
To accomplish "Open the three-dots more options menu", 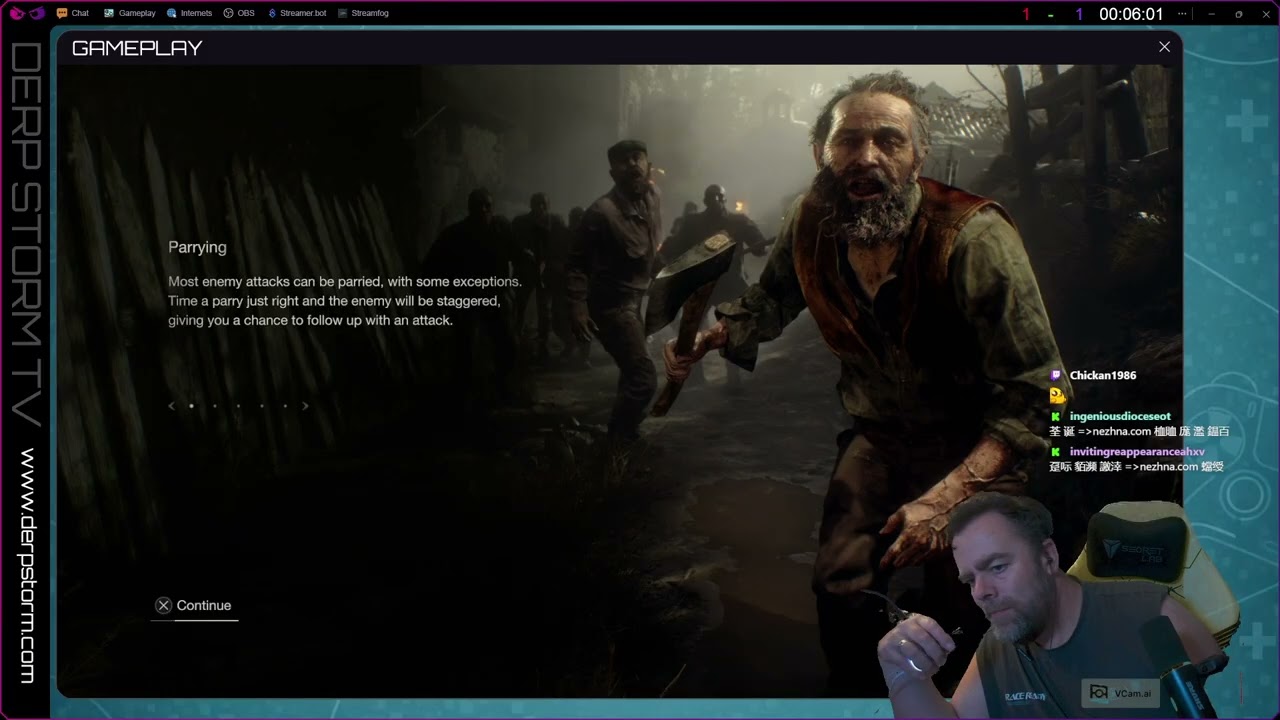I will click(1183, 14).
